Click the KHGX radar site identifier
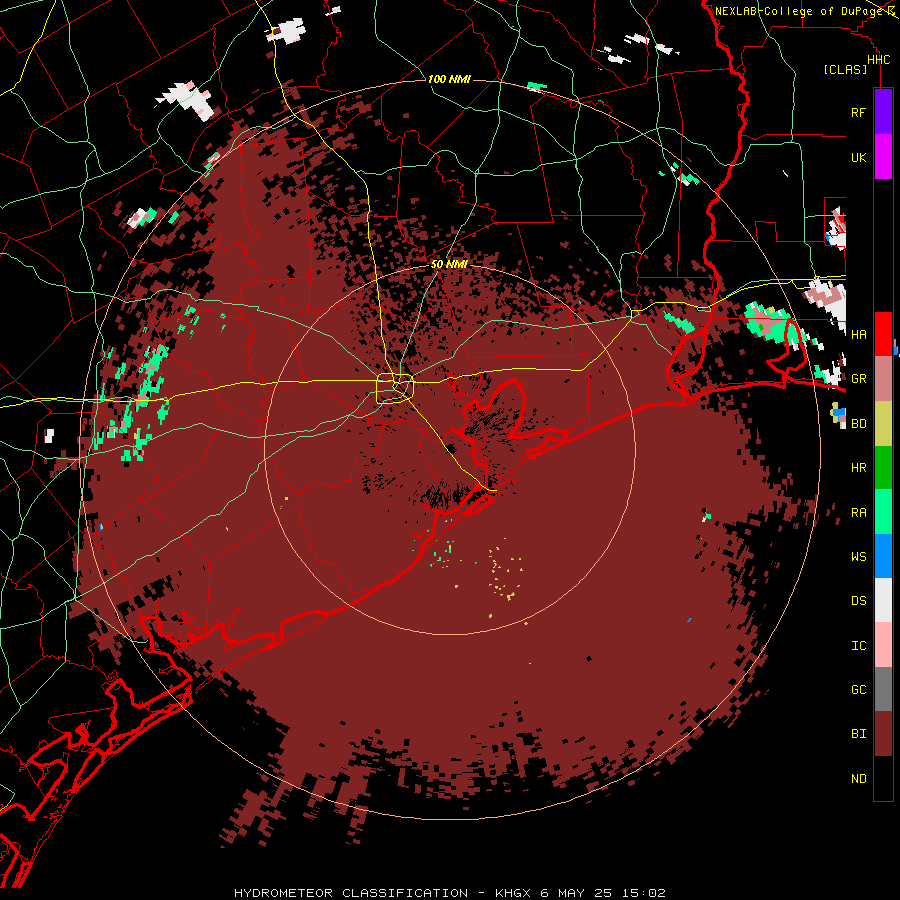900x900 pixels. 513,893
